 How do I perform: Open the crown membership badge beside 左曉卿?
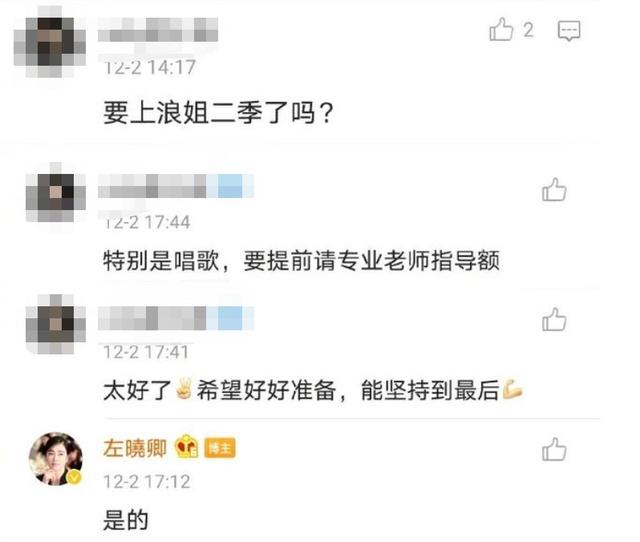pos(187,447)
